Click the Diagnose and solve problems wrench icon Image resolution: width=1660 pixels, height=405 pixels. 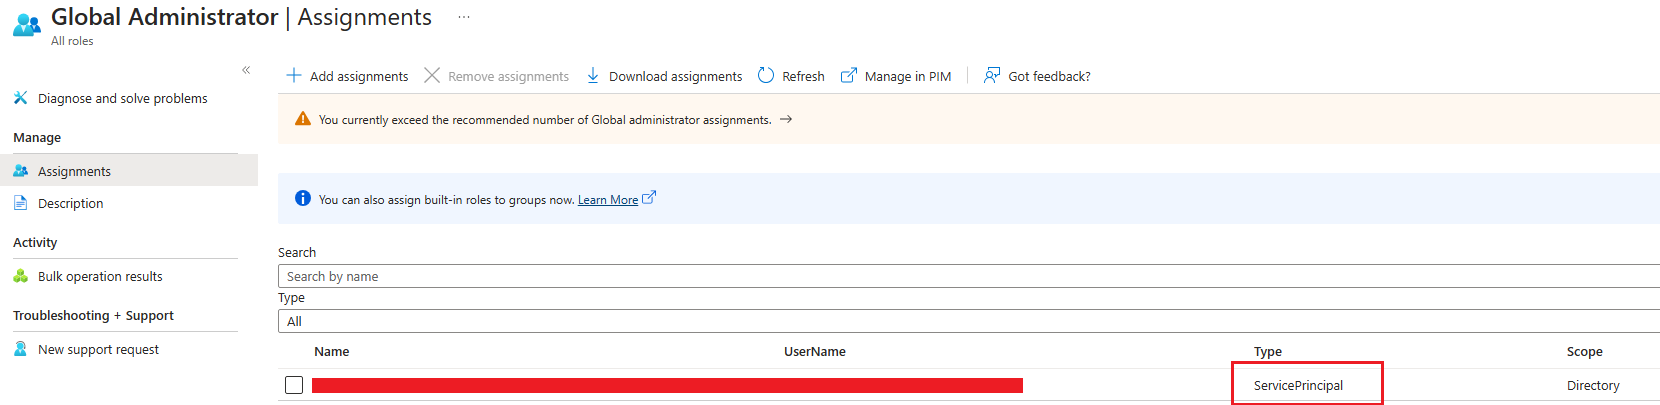pyautogui.click(x=20, y=98)
